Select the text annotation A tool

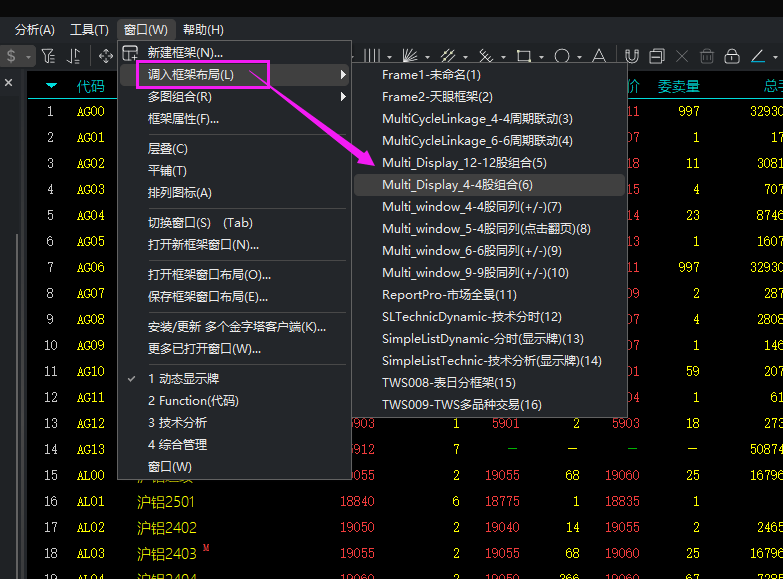[x=599, y=56]
